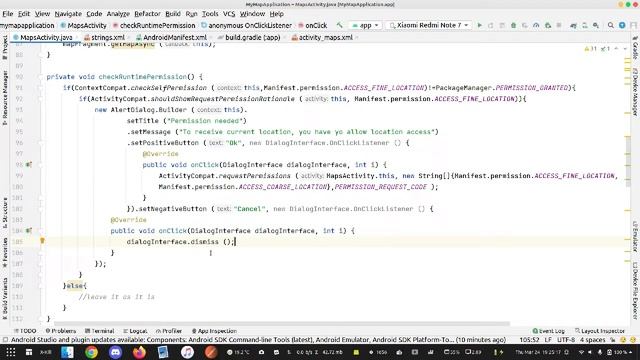Click the Stop button in the toolbar

point(559,25)
